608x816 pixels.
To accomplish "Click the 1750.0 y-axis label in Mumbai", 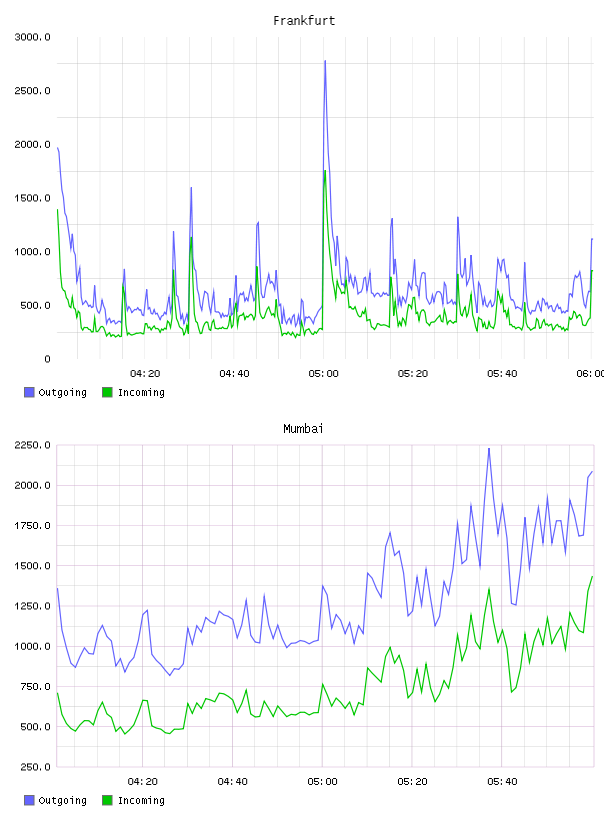I will tap(32, 526).
